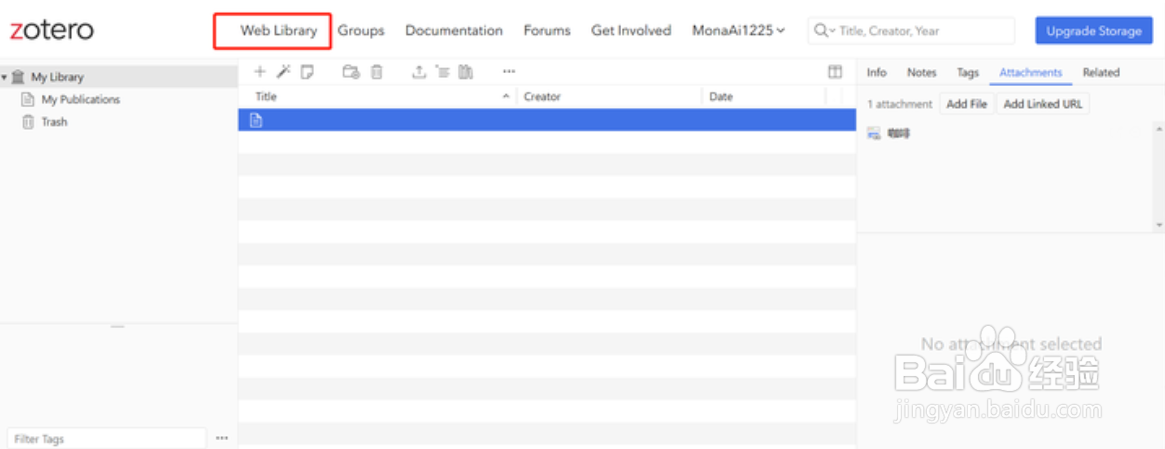The height and width of the screenshot is (449, 1165).
Task: Open Documentation link
Action: pyautogui.click(x=454, y=30)
